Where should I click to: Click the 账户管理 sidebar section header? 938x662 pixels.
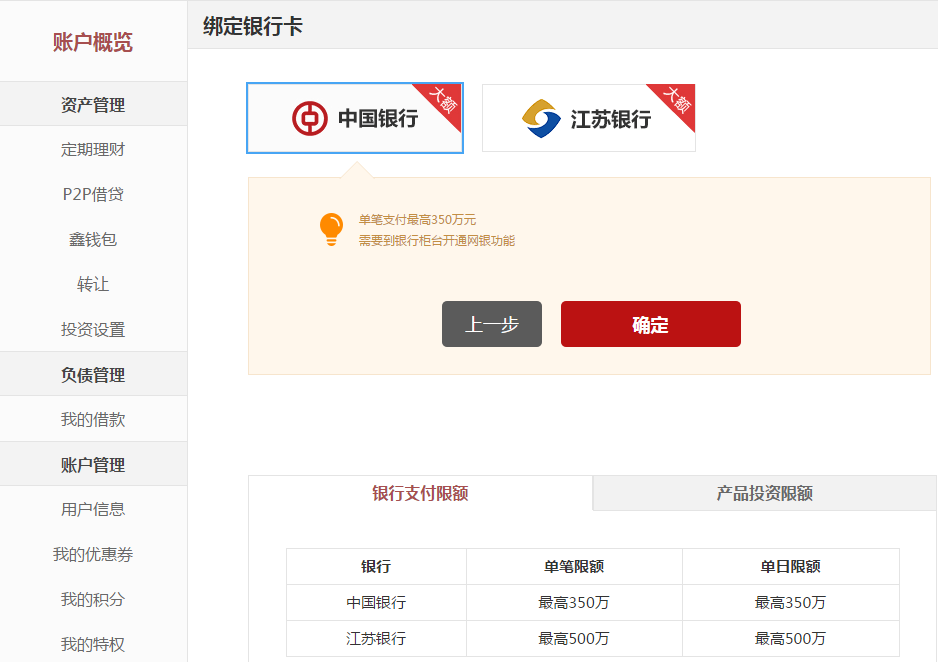(93, 464)
